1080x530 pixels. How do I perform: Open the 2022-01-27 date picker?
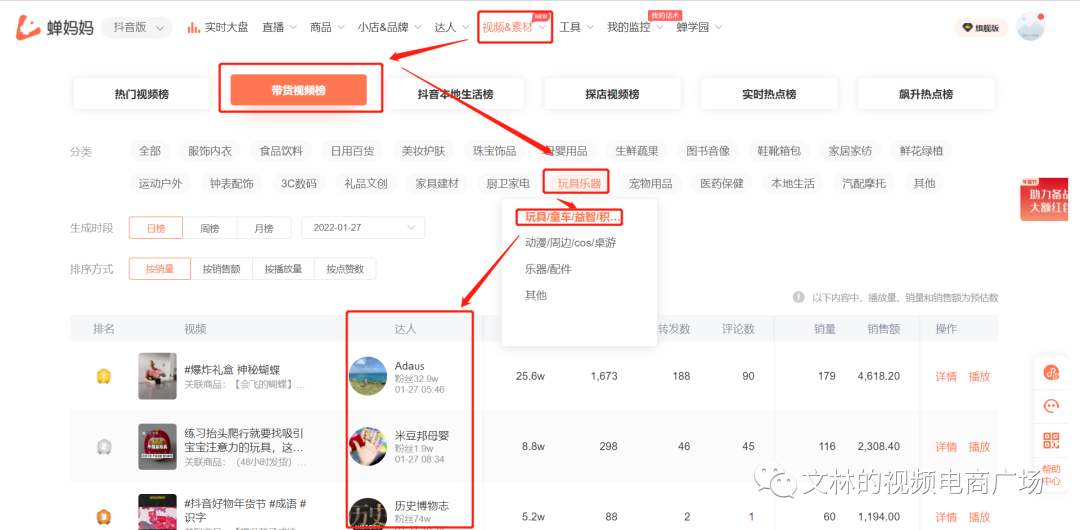363,228
